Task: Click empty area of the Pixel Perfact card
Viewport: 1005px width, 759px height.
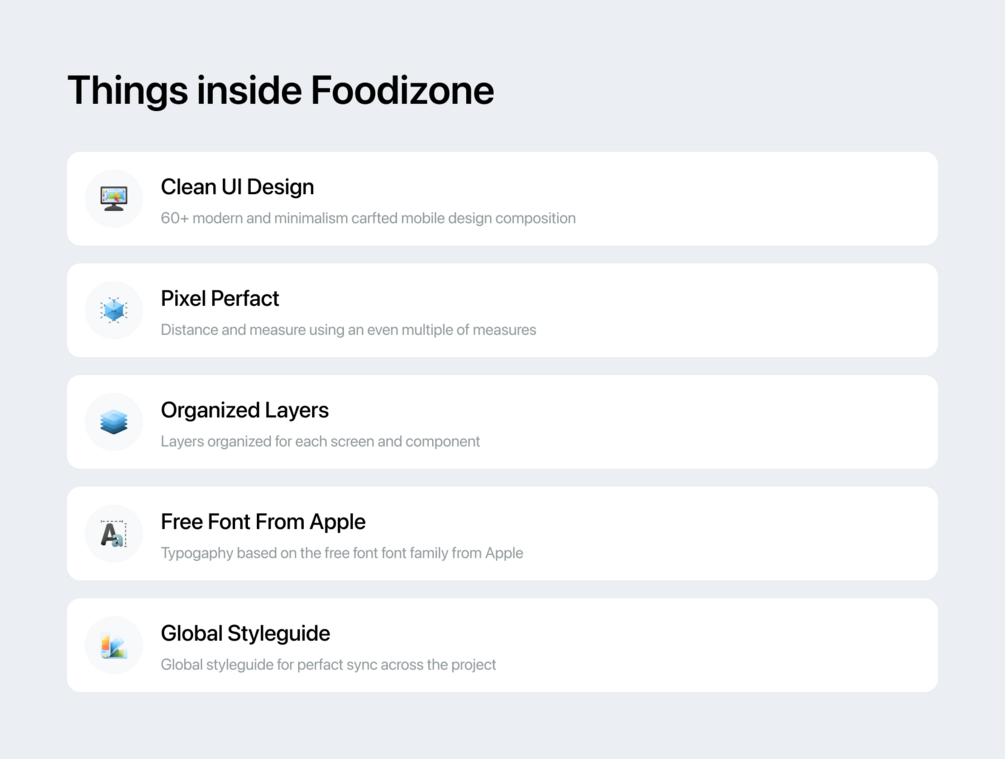Action: (x=760, y=311)
